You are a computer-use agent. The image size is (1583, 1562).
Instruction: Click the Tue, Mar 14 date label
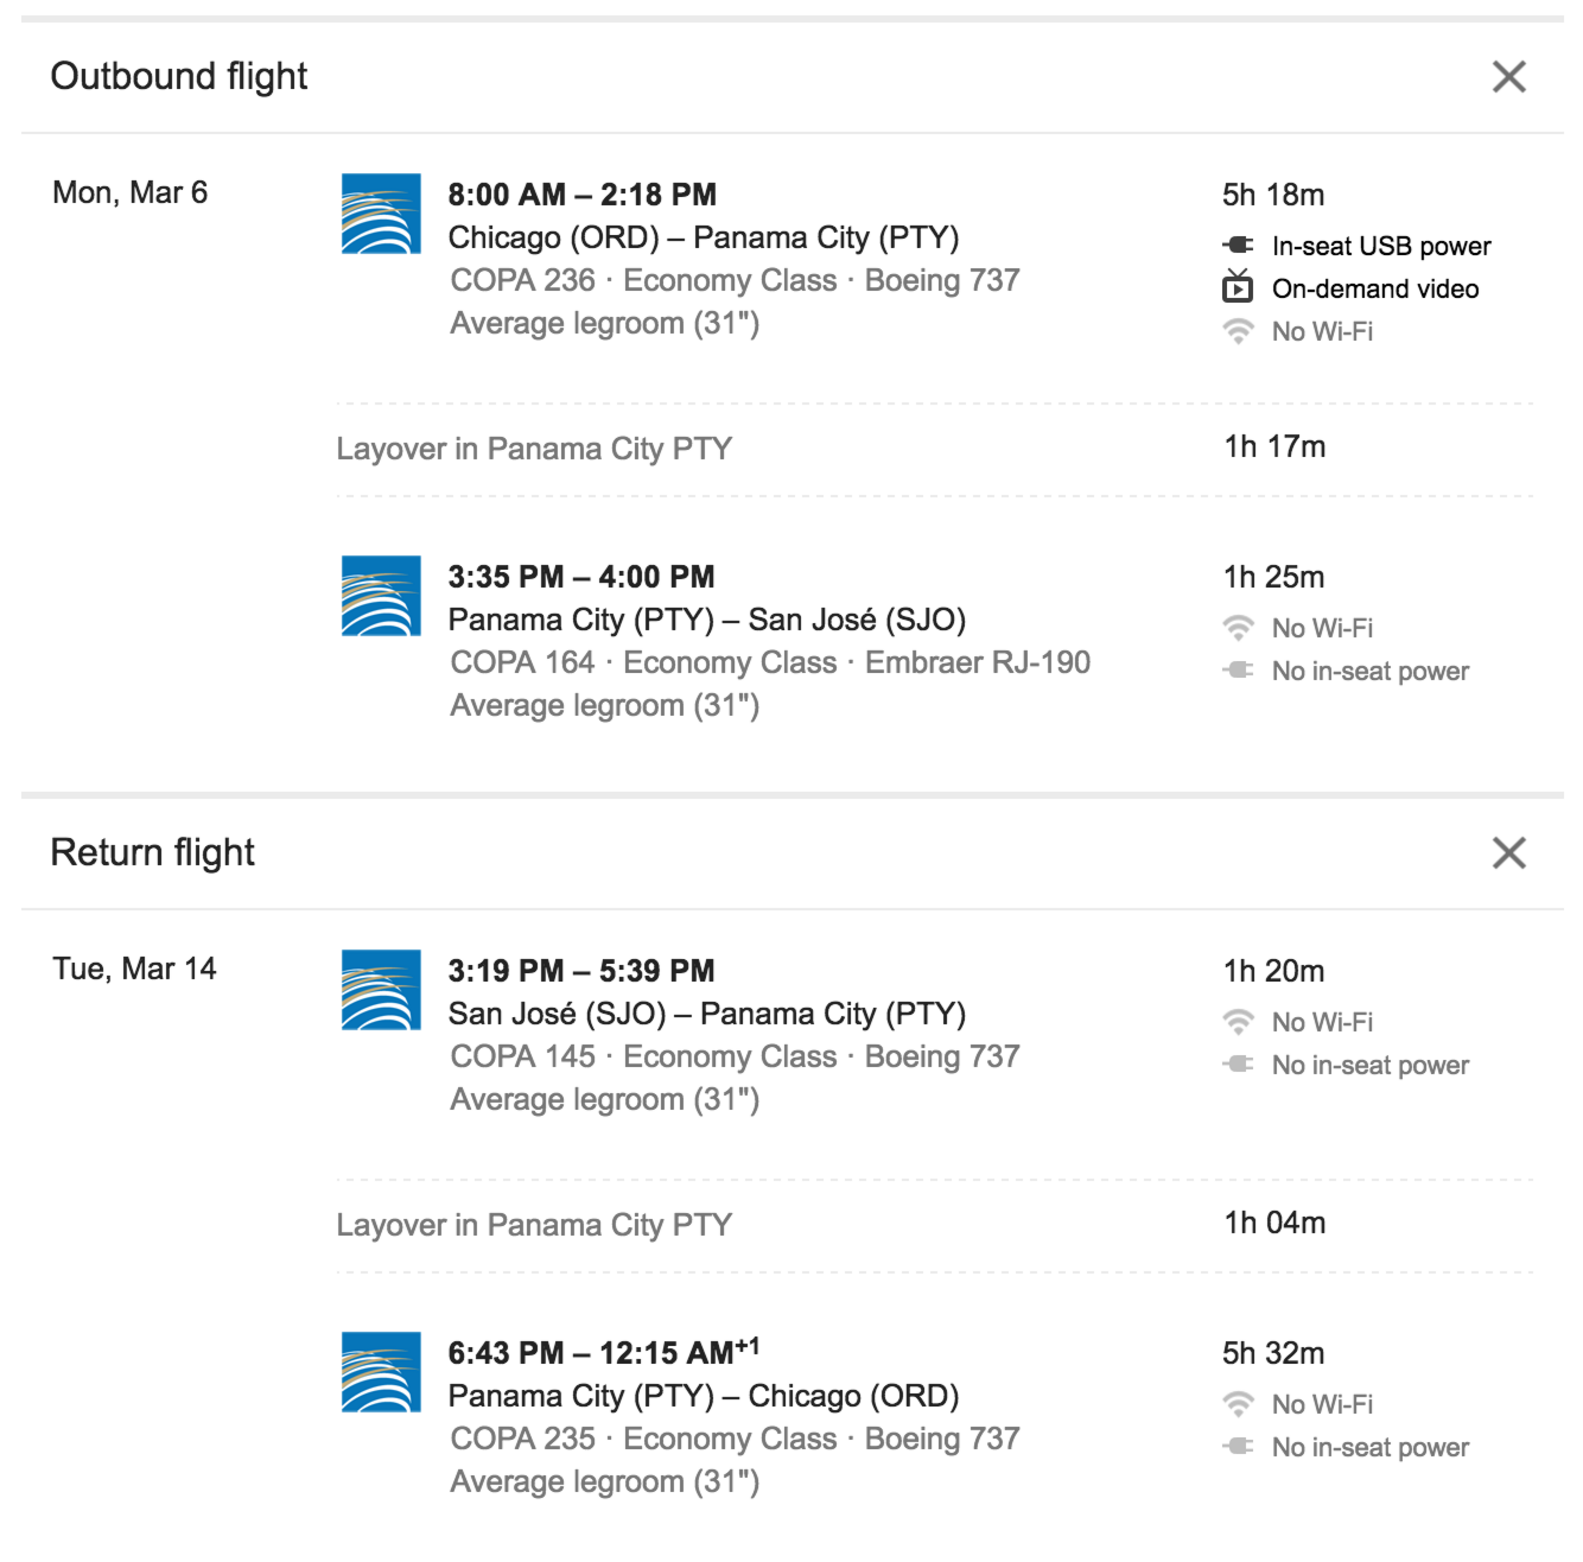(133, 968)
